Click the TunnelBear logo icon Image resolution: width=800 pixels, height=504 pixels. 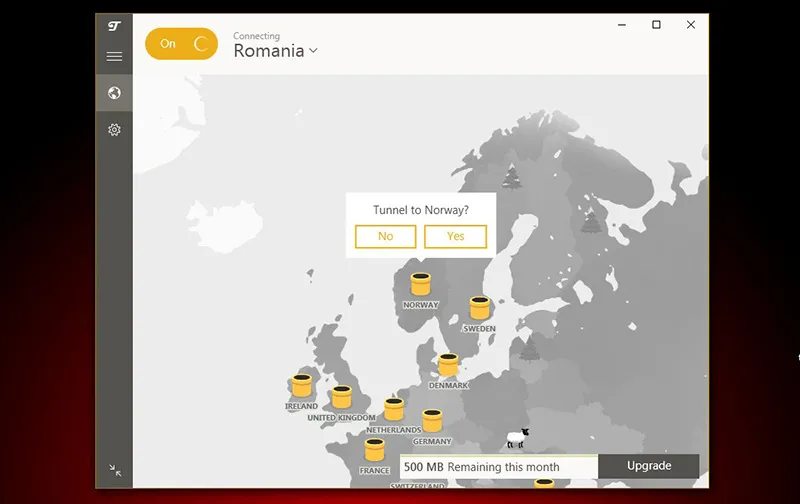pyautogui.click(x=114, y=26)
